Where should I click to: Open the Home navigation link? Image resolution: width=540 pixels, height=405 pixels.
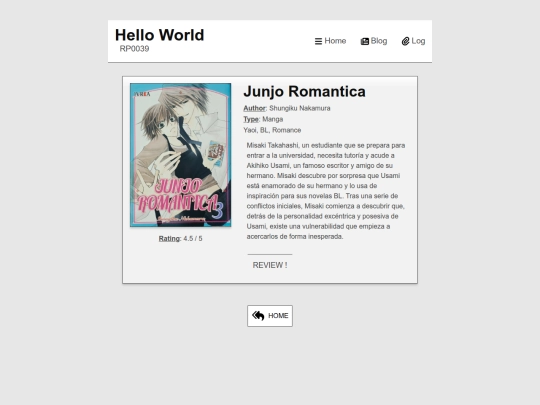point(330,41)
